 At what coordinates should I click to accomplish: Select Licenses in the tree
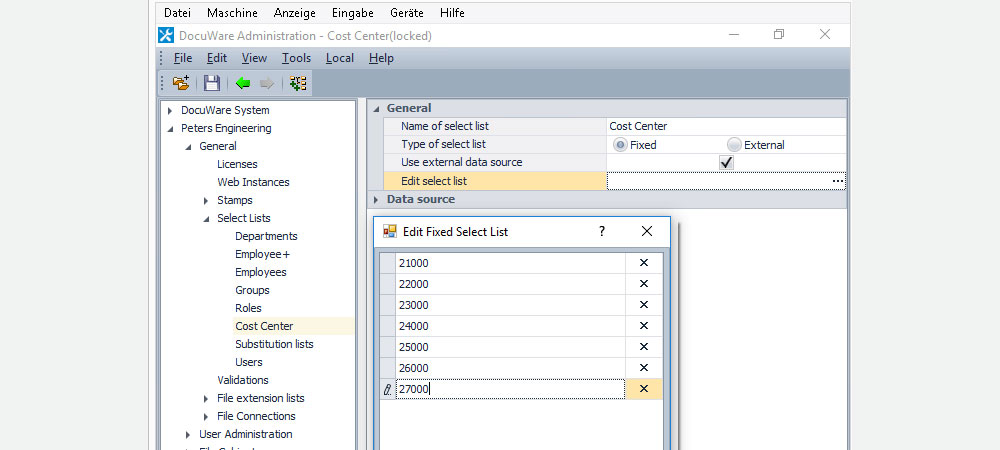coord(237,164)
